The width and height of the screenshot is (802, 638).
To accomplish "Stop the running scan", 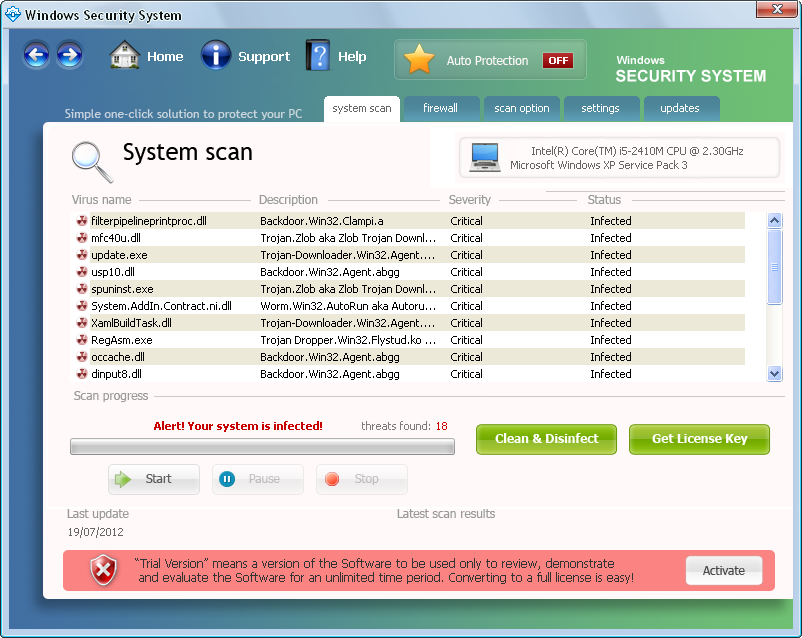I will coord(361,479).
